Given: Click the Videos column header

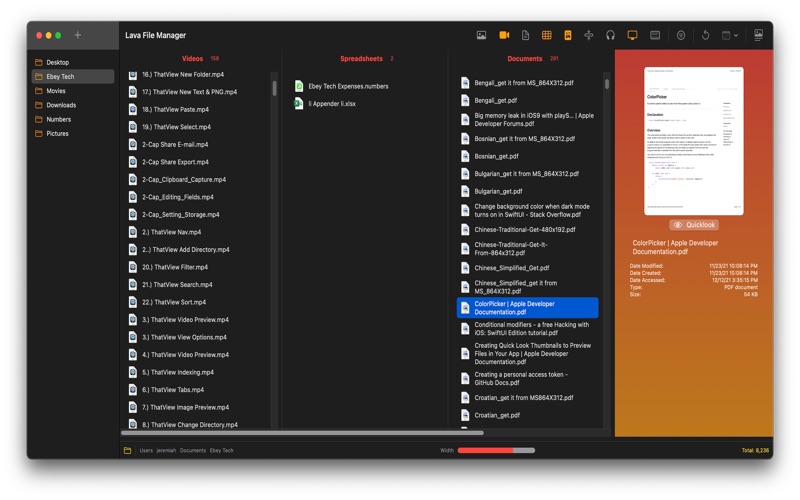Looking at the screenshot, I should (192, 59).
